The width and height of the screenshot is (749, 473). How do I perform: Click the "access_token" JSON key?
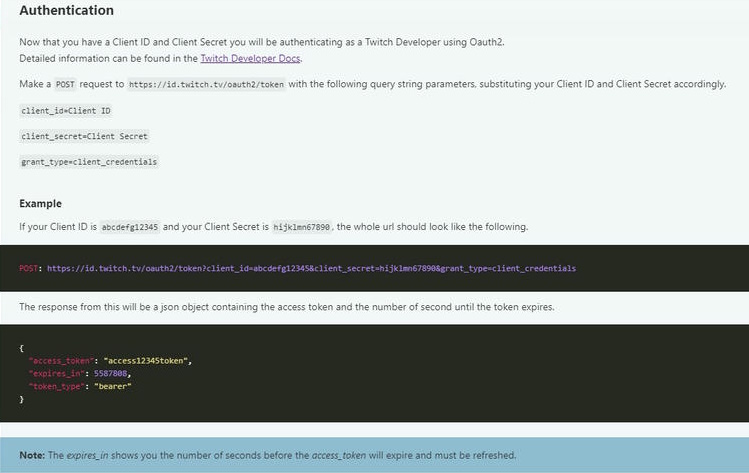(61, 361)
